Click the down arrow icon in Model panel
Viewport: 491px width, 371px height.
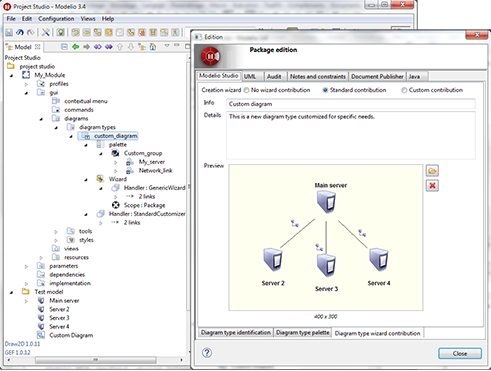[x=131, y=47]
